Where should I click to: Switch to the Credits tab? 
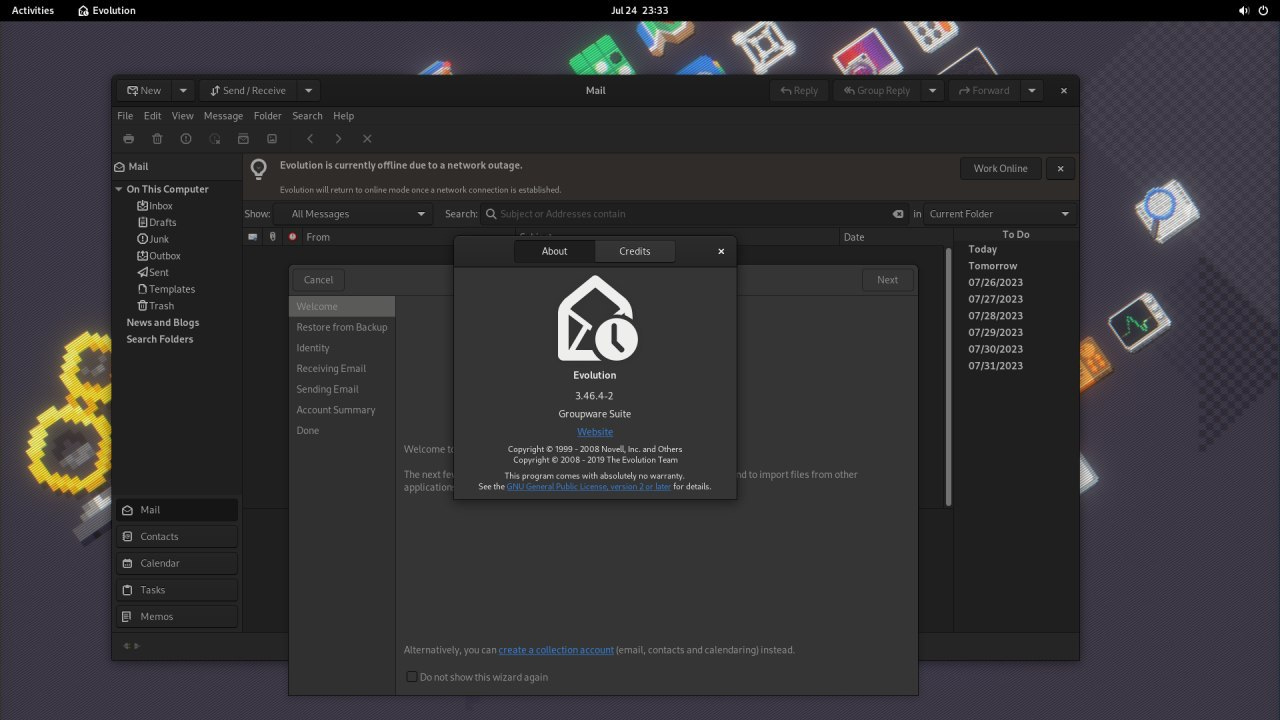click(x=635, y=251)
